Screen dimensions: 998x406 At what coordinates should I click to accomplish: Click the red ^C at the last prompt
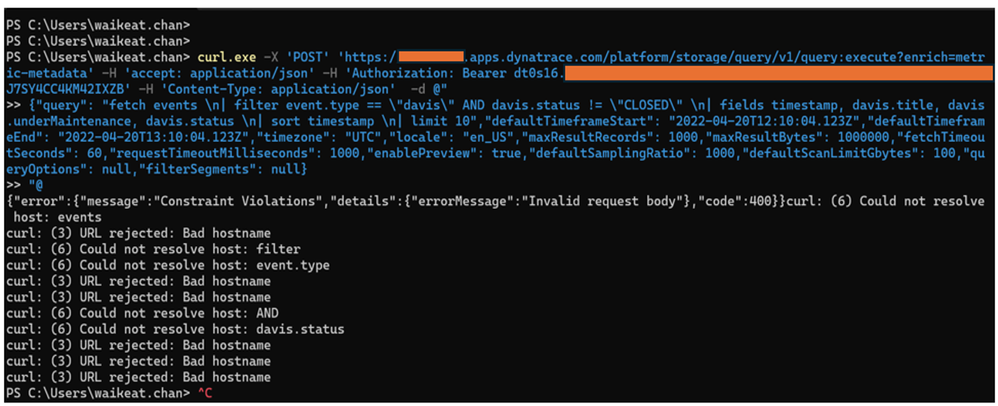(x=203, y=395)
